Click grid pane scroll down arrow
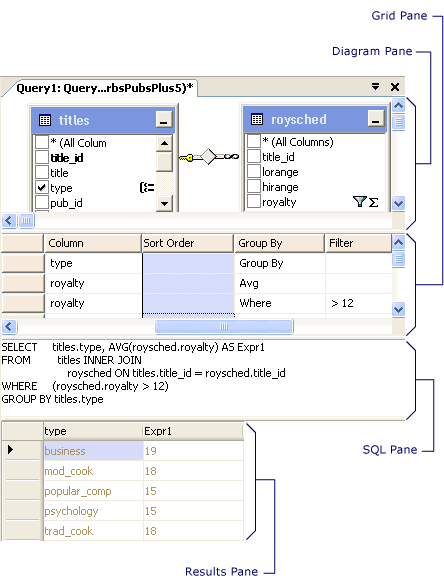This screenshot has height=587, width=444. click(x=398, y=310)
